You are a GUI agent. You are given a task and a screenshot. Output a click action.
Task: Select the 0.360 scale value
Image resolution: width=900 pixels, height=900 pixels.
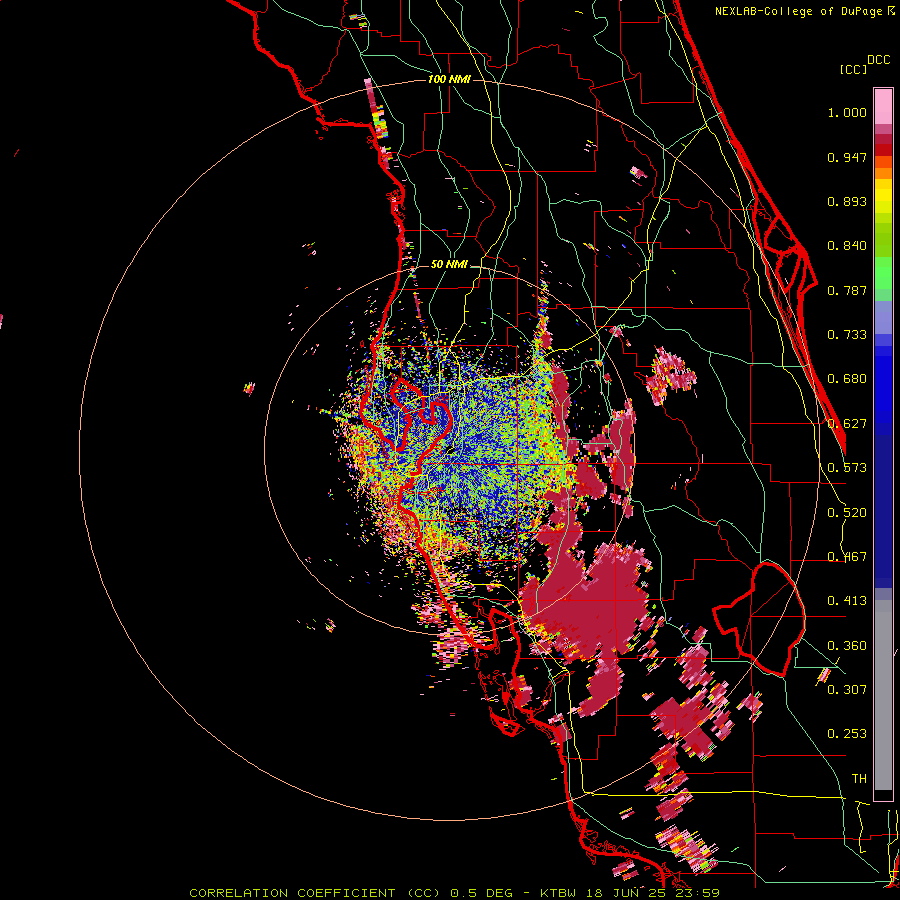point(847,646)
